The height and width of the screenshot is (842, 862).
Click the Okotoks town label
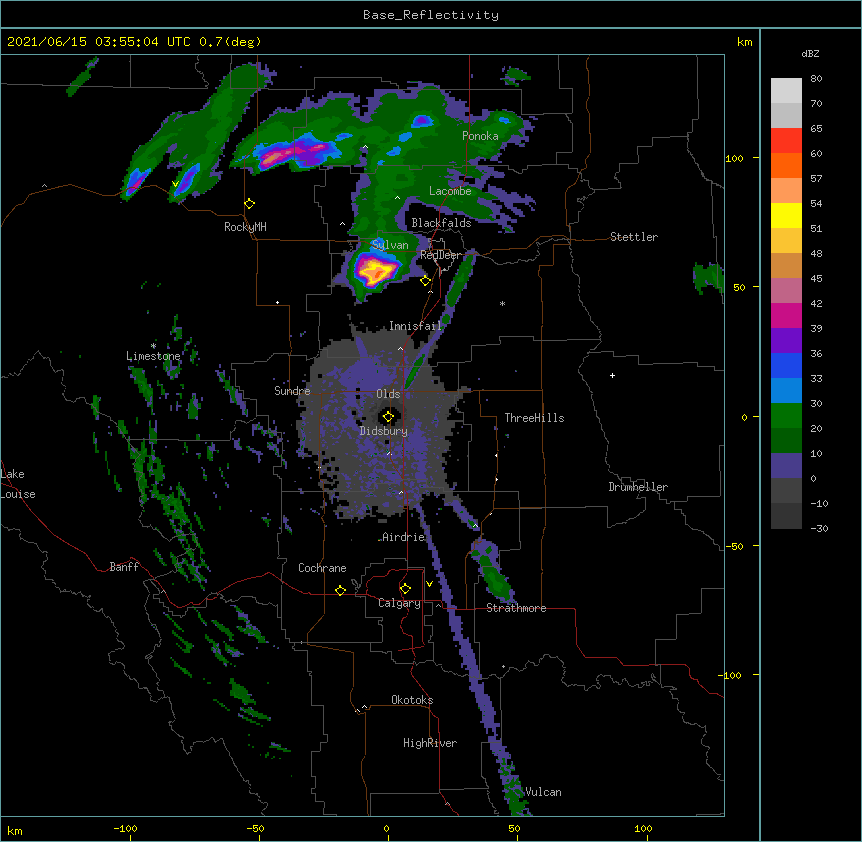coord(412,700)
